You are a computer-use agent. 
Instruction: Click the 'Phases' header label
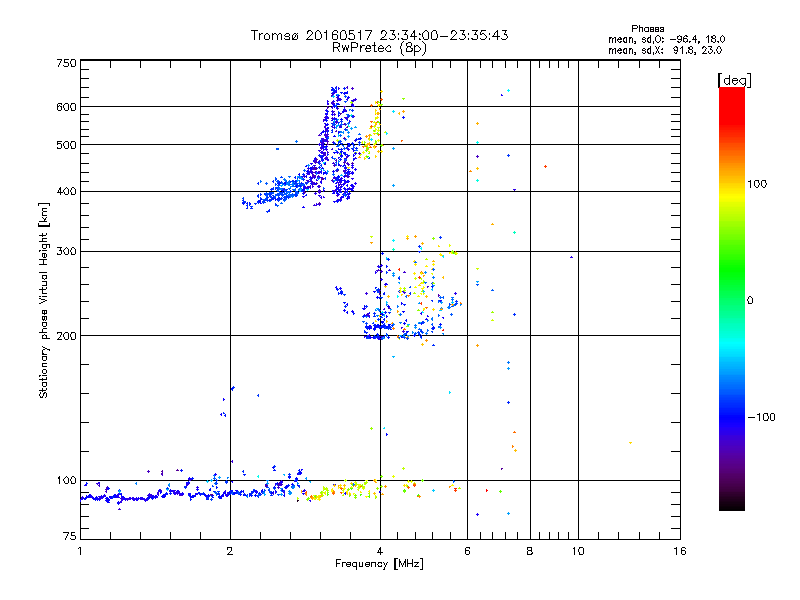click(x=647, y=29)
